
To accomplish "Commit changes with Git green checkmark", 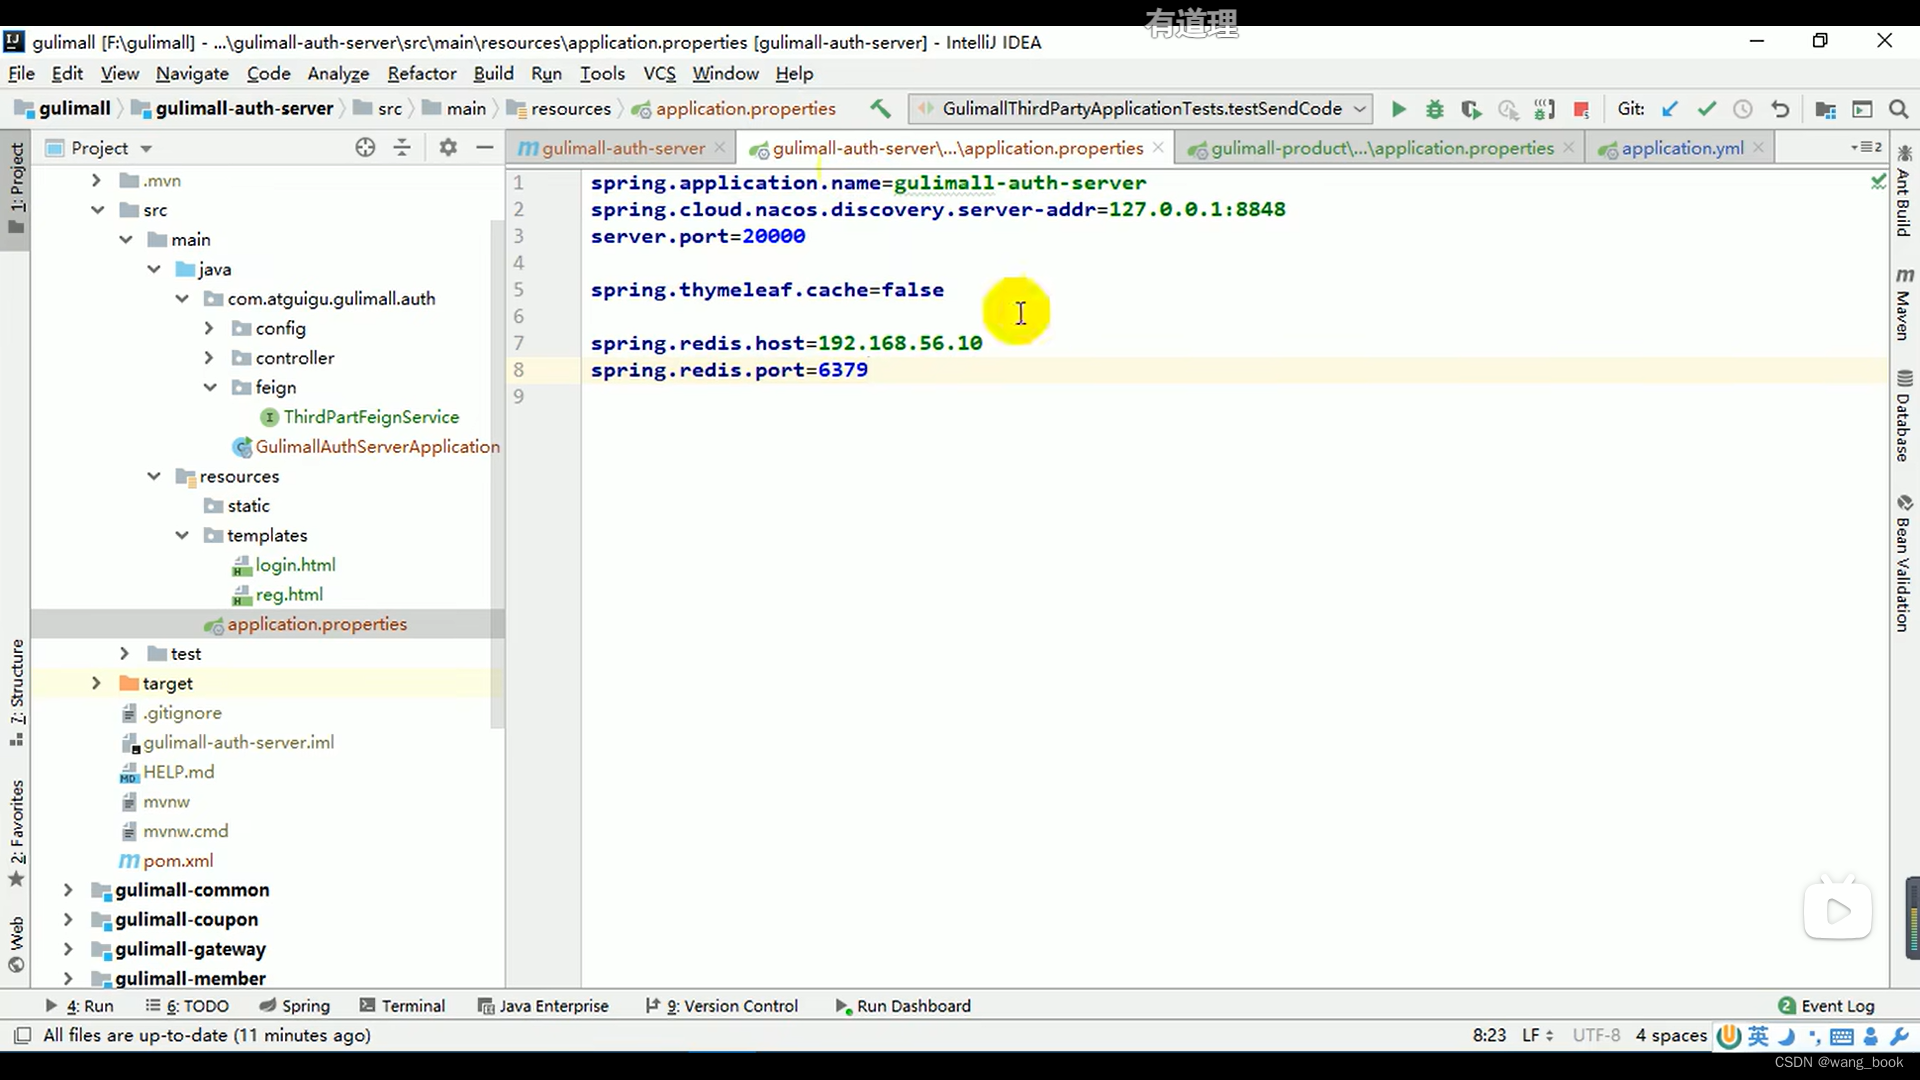I will pyautogui.click(x=1706, y=109).
